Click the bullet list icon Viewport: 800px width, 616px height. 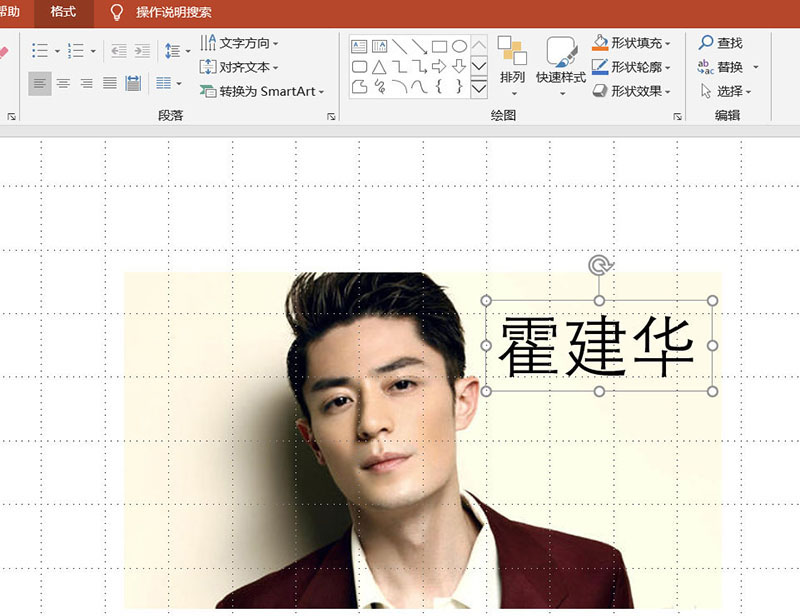(x=40, y=51)
